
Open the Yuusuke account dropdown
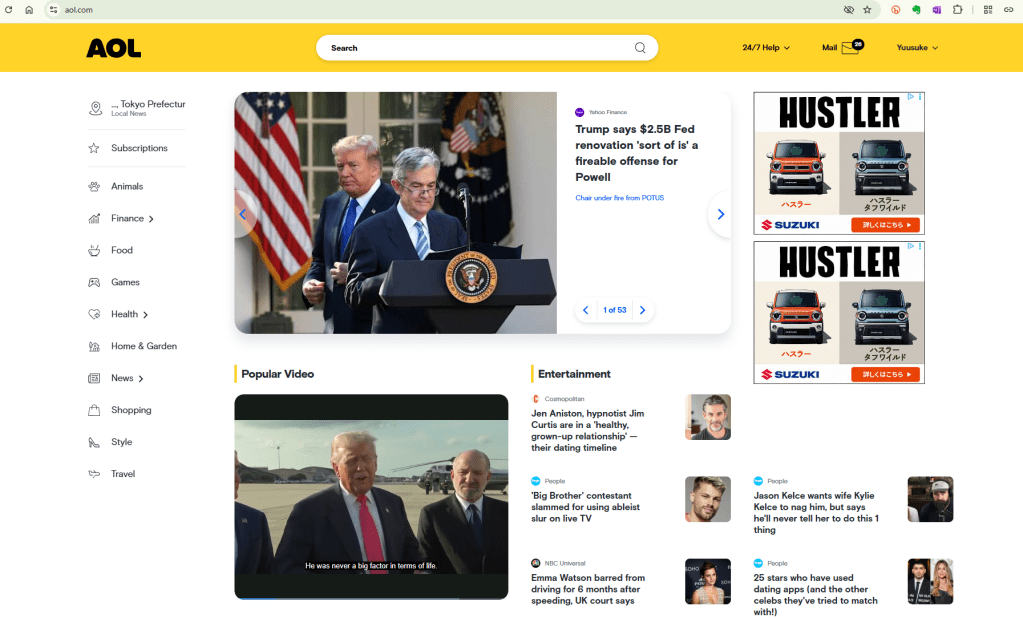click(x=917, y=48)
